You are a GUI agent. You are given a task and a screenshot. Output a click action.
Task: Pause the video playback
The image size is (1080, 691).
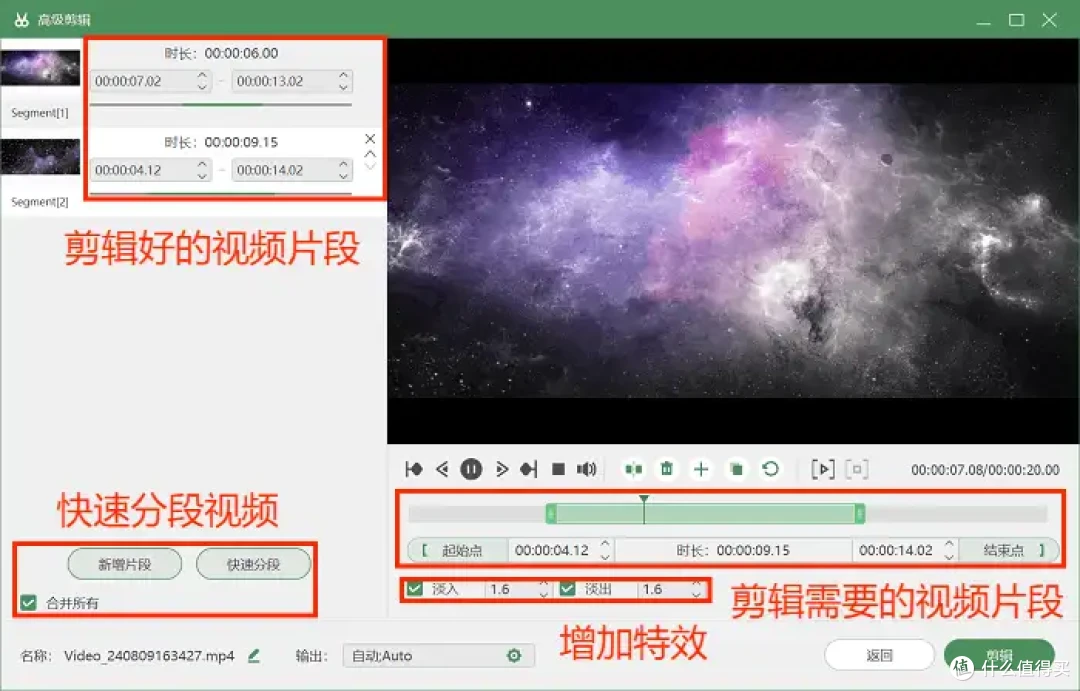pos(471,470)
